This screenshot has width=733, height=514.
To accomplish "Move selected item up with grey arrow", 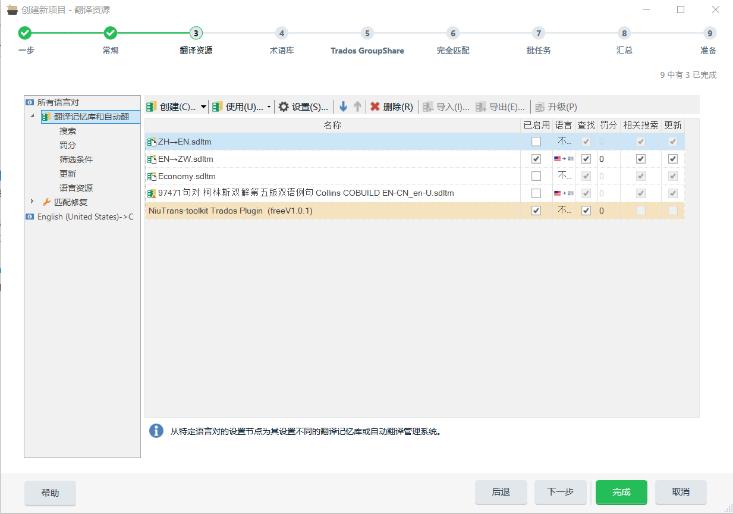I will coord(358,107).
